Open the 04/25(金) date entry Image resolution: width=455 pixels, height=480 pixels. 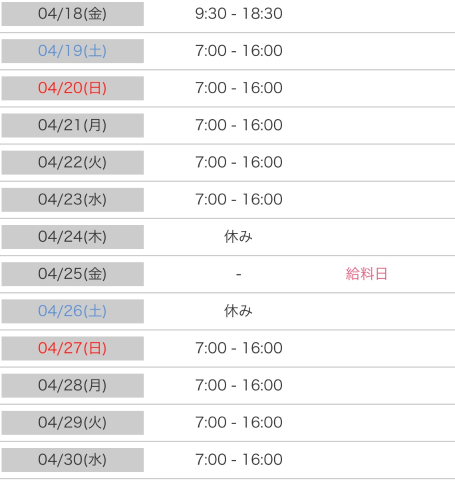[x=73, y=274]
